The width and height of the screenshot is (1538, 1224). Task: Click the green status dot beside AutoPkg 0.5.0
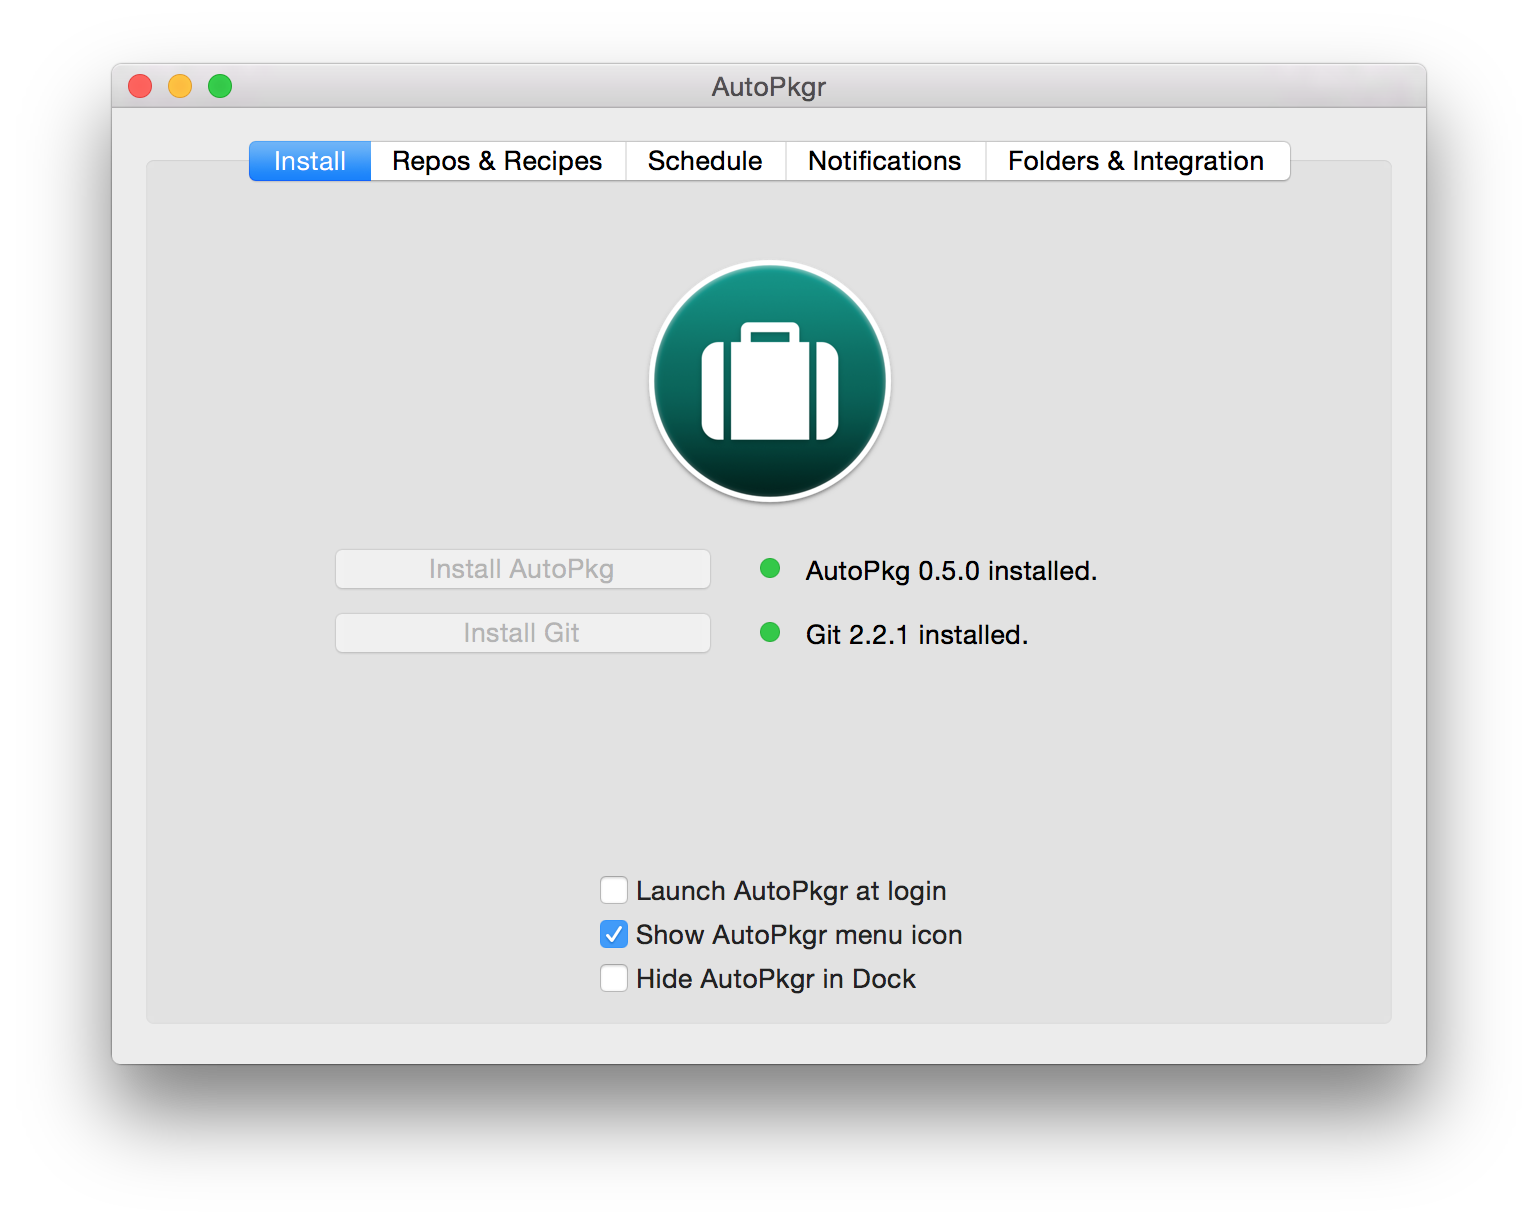coord(770,569)
